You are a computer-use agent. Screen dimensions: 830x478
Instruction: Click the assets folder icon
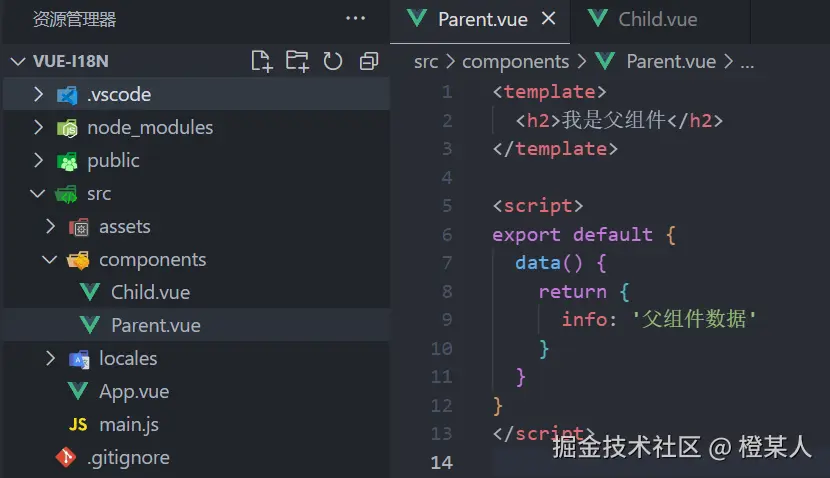[x=79, y=227]
